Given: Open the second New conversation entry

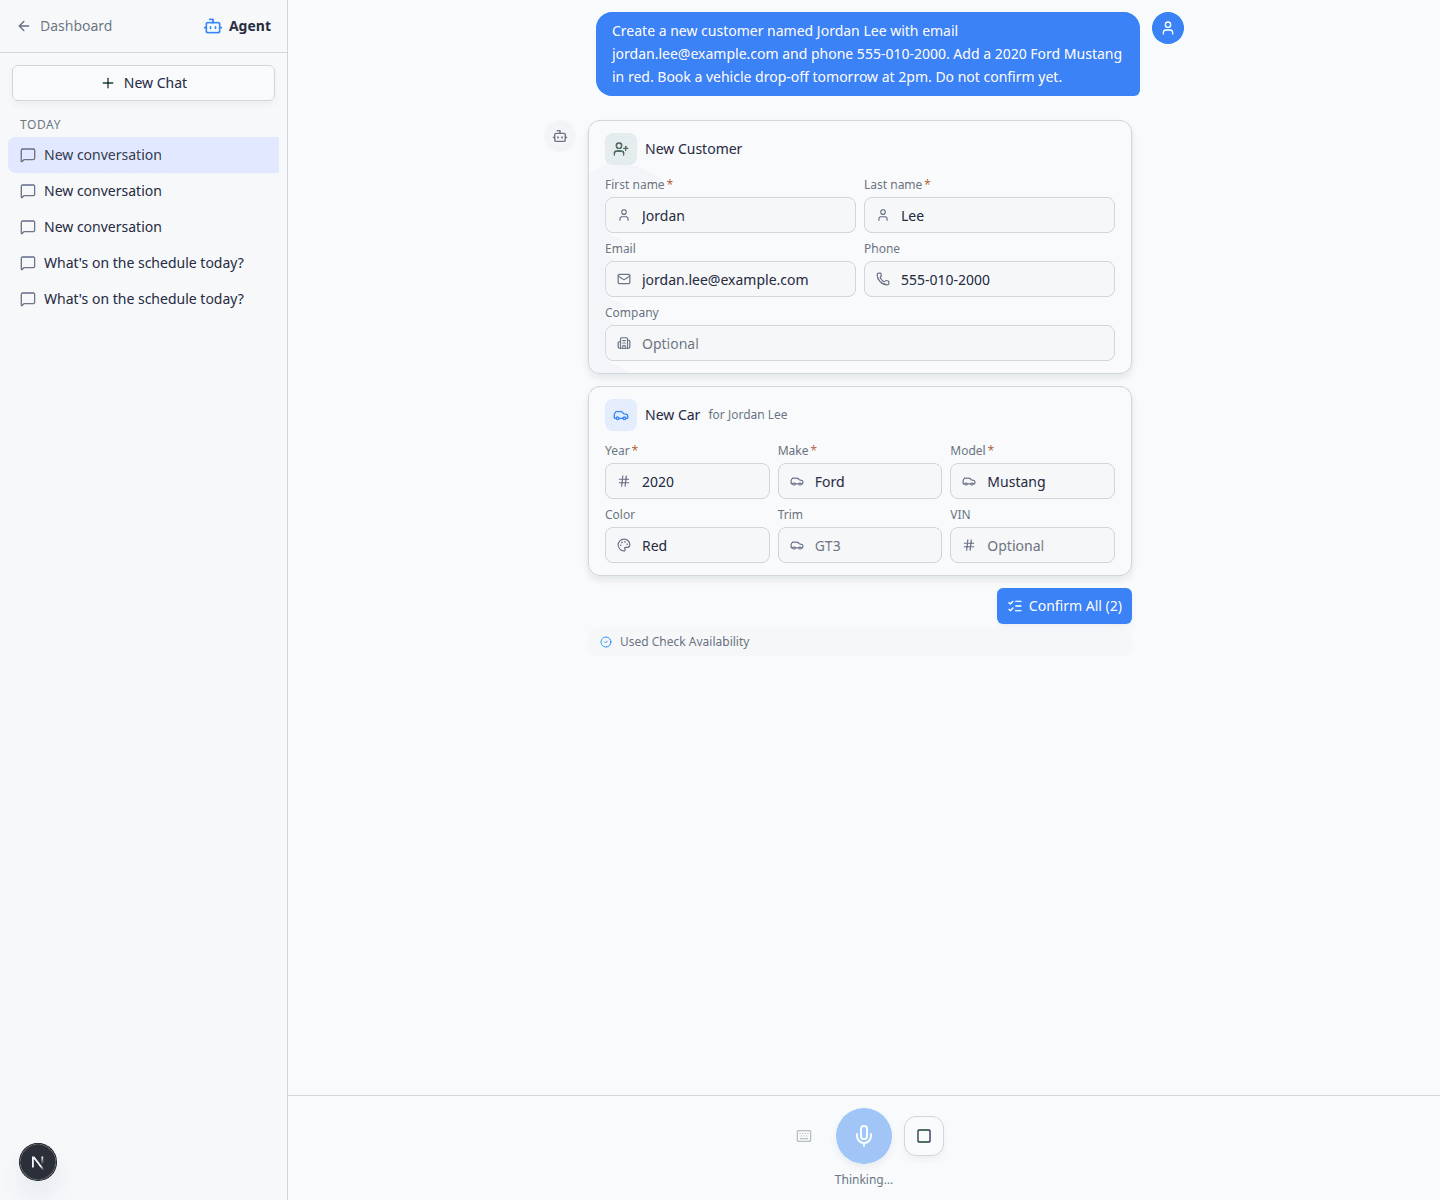Looking at the screenshot, I should click(x=143, y=191).
